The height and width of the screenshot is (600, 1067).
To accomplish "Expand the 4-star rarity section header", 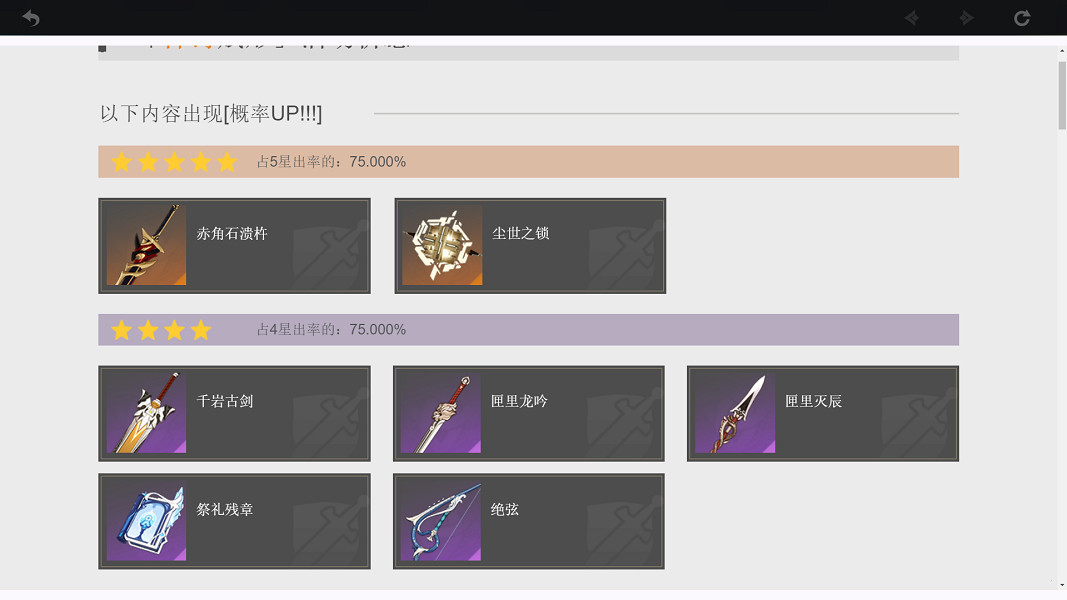I will (528, 329).
